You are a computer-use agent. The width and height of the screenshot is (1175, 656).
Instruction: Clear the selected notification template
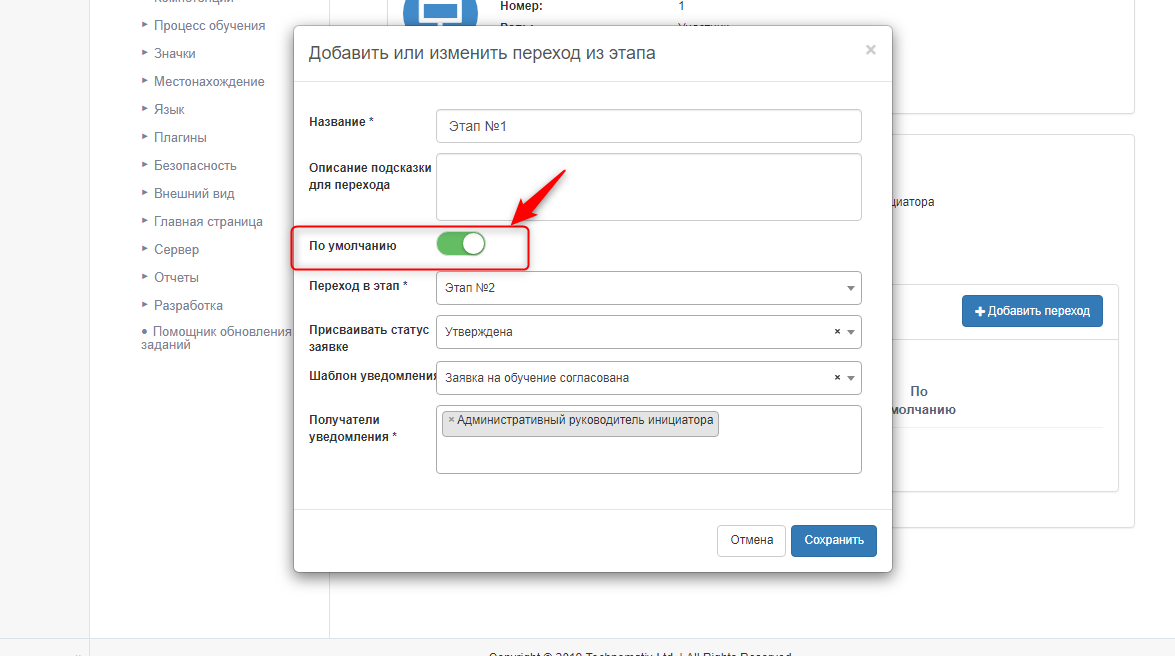(837, 378)
